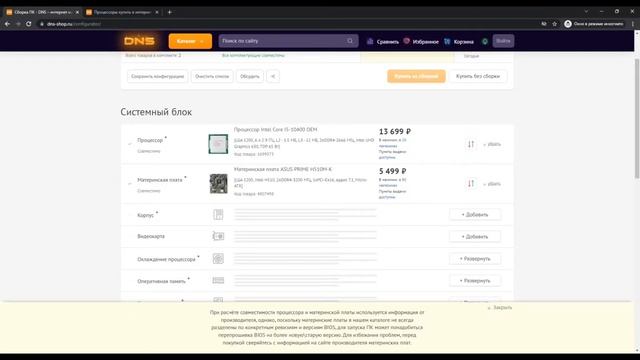Click Очистить список button
640x360 pixels.
(212, 76)
